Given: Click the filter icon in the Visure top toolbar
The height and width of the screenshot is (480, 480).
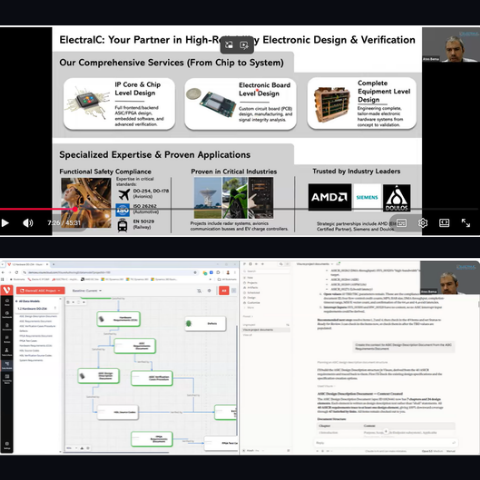Looking at the screenshot, I should tap(199, 291).
